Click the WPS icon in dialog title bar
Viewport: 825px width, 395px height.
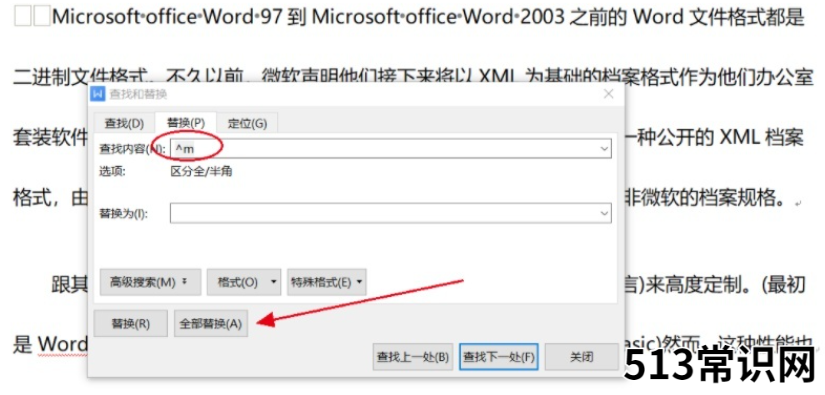coord(98,94)
